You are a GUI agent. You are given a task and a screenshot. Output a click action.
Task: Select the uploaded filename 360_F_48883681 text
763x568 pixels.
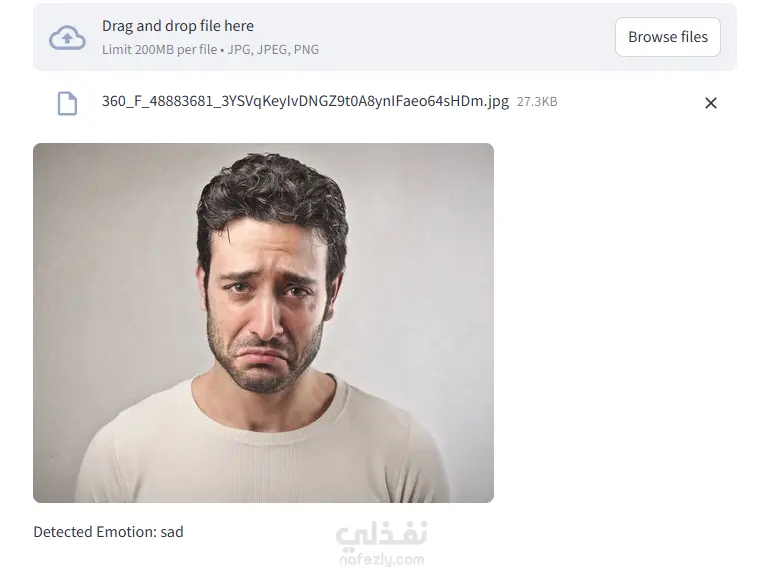pyautogui.click(x=305, y=101)
